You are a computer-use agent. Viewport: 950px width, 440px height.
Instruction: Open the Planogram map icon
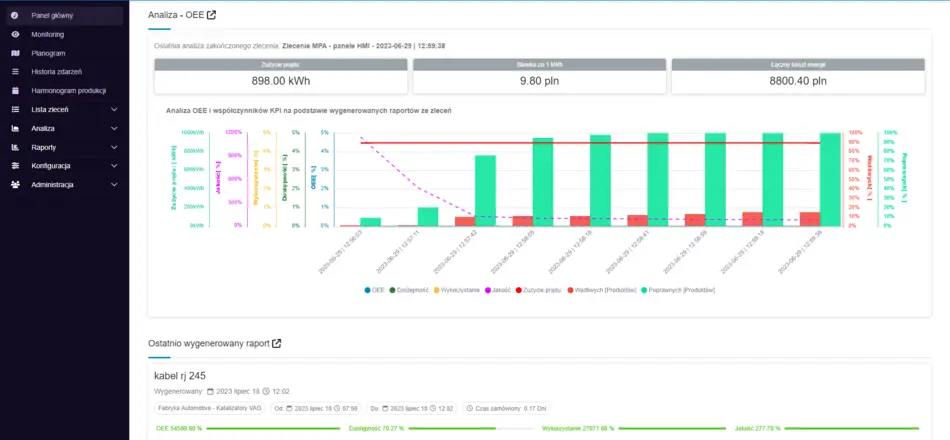[14, 53]
